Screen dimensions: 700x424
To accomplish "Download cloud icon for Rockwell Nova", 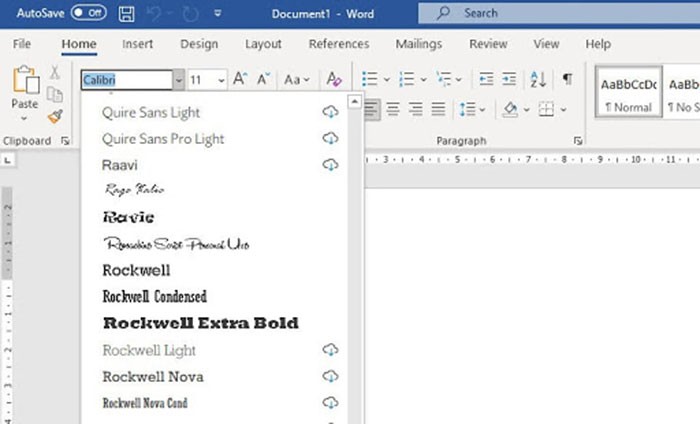I will tap(330, 376).
